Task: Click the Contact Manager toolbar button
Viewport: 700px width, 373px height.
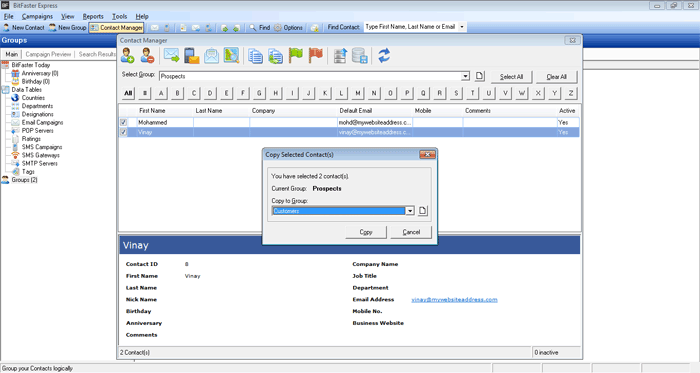Action: click(117, 28)
